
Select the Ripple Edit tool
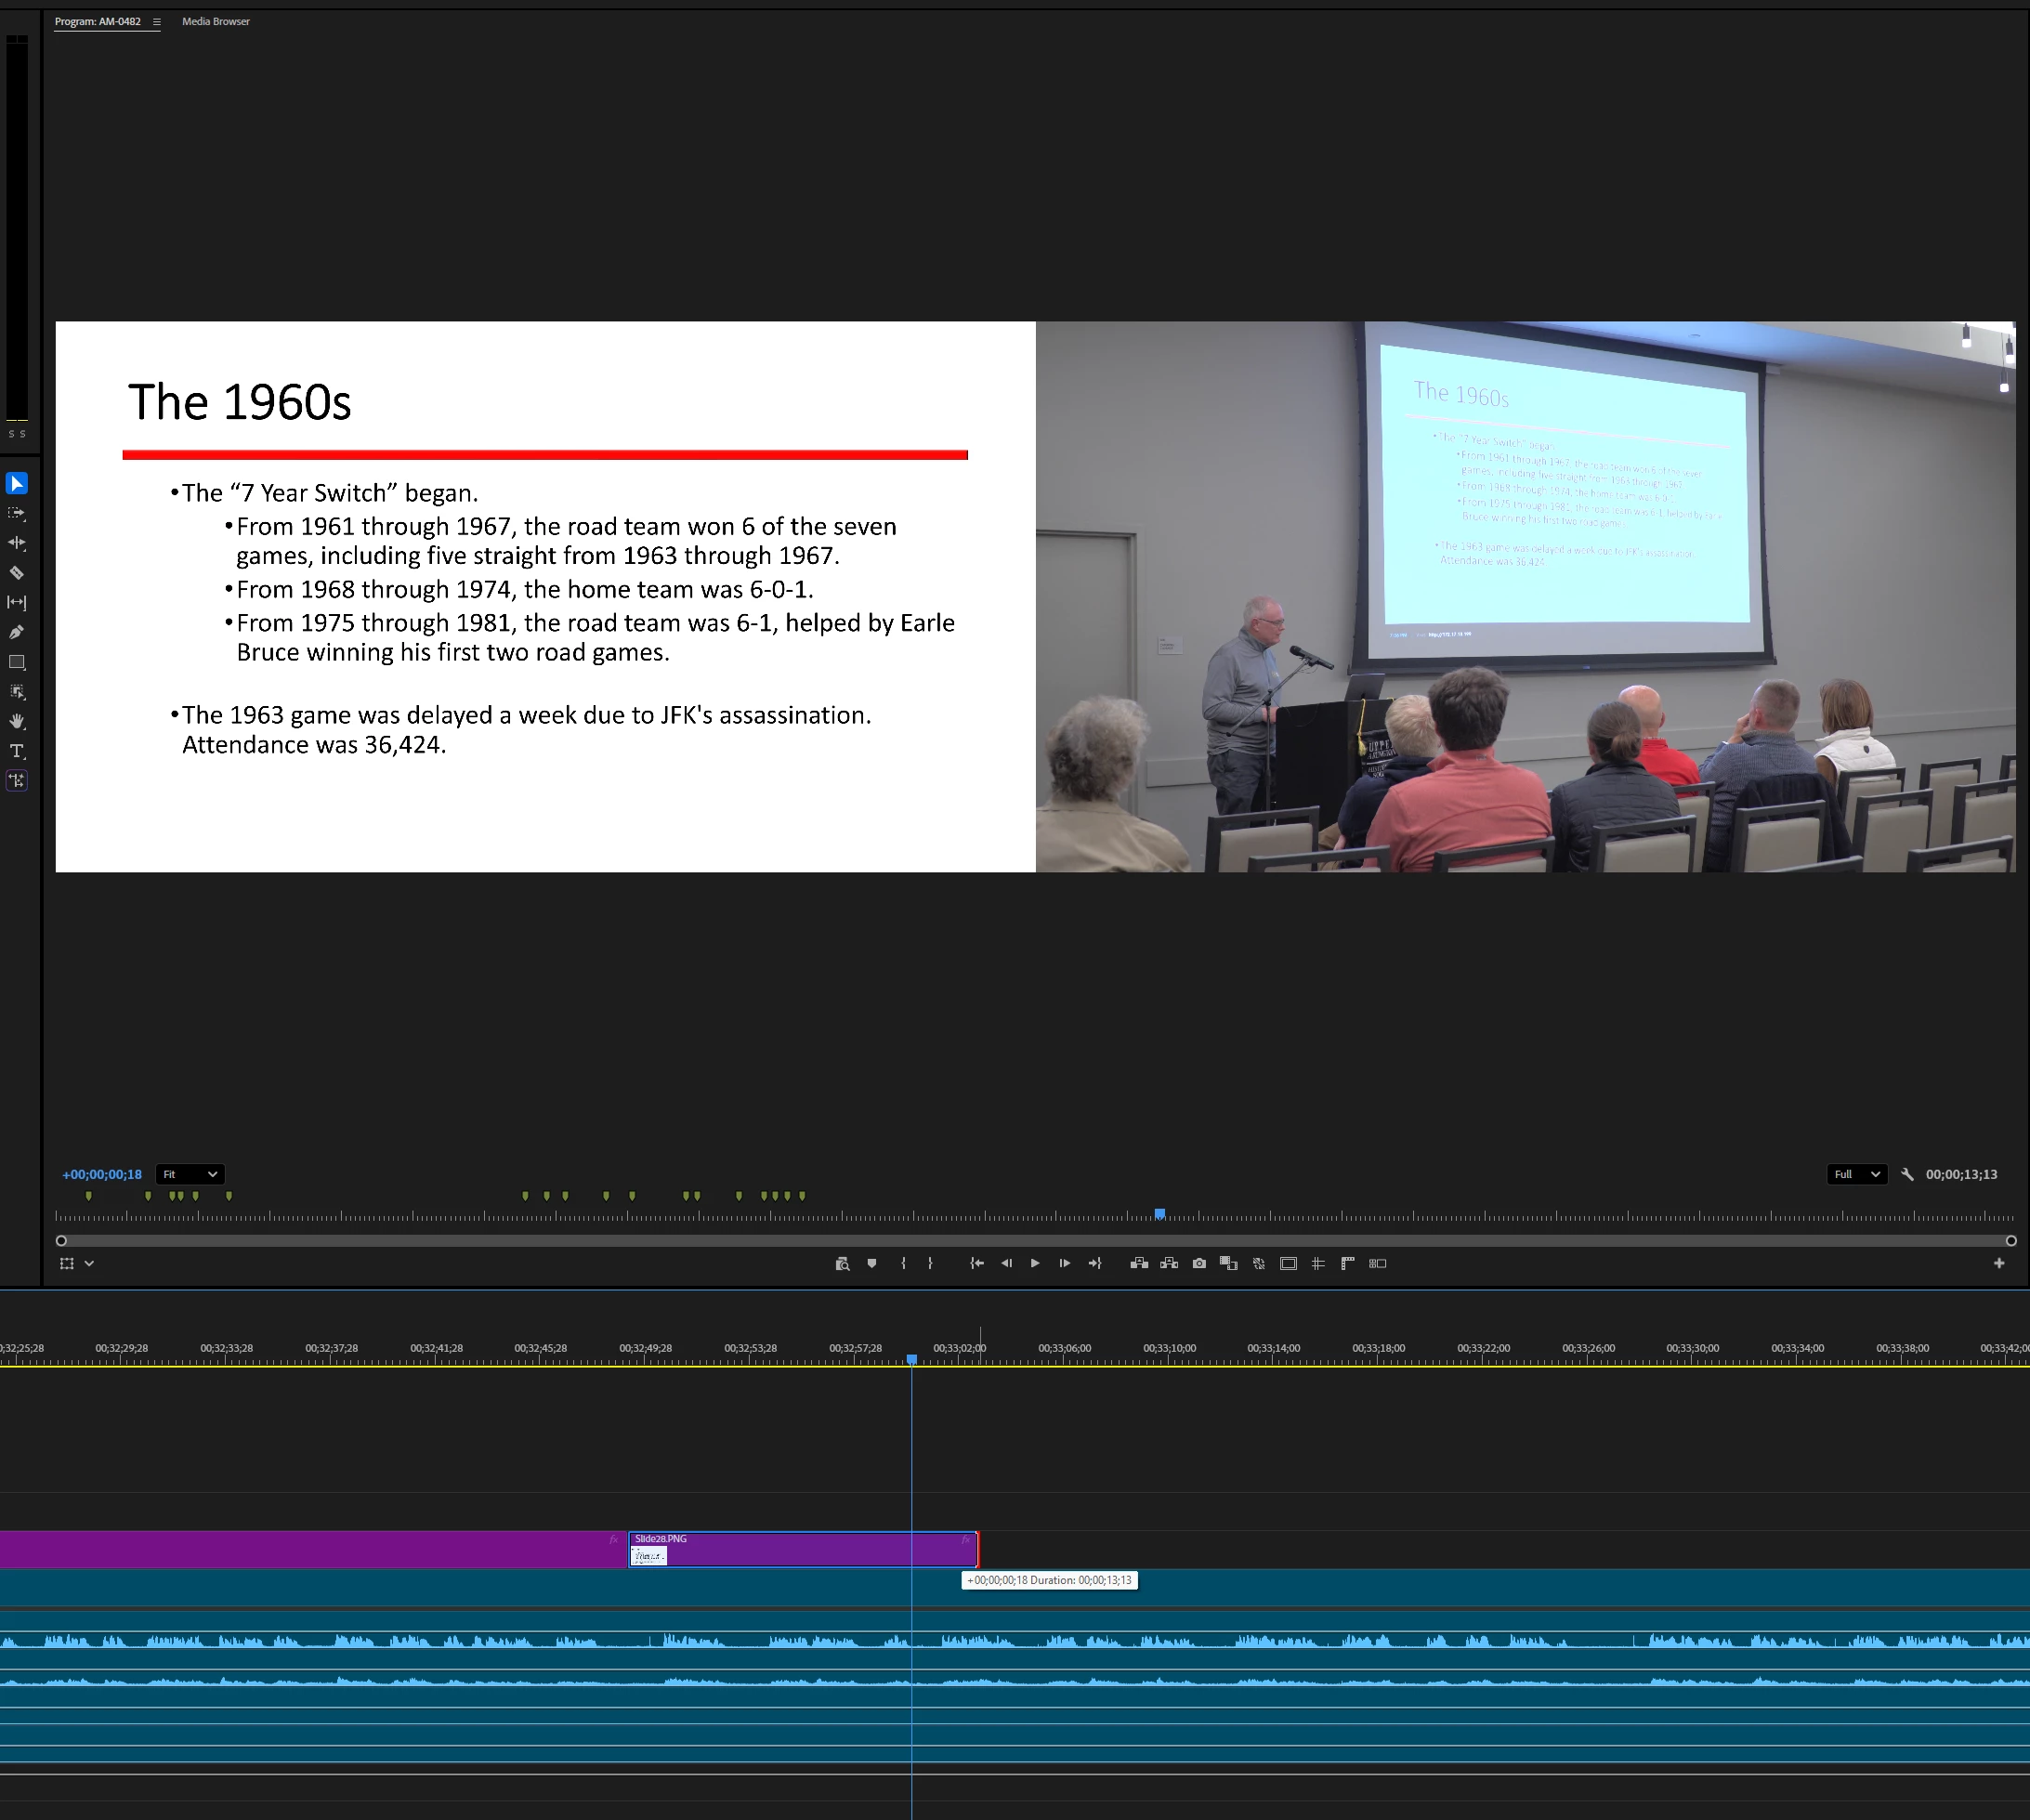pyautogui.click(x=17, y=543)
